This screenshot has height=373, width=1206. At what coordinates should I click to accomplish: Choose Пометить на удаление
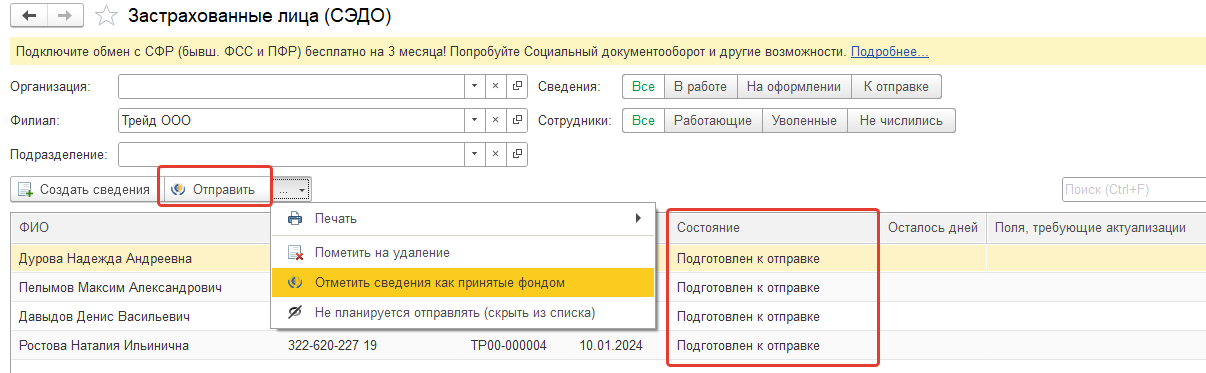coord(464,253)
